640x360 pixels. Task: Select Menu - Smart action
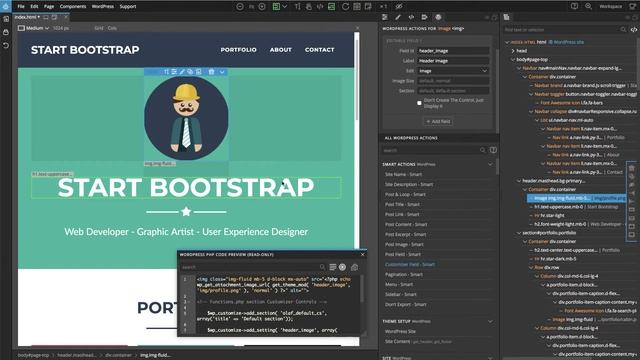(x=399, y=284)
